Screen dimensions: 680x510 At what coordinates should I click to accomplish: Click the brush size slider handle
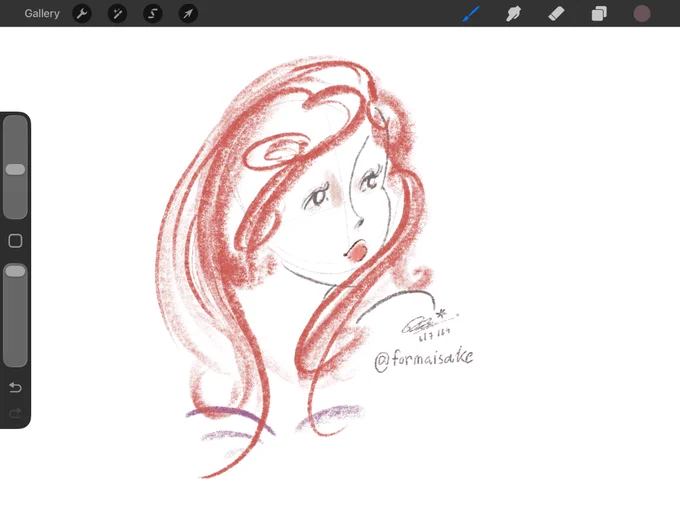(15, 170)
